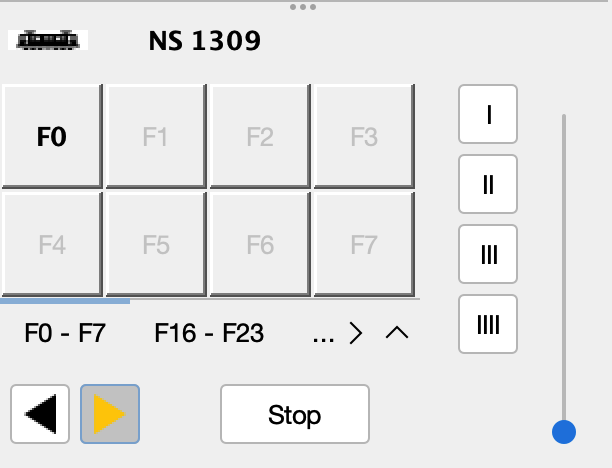612x468 pixels.
Task: Switch to the F0 - F7 tab
Action: click(x=65, y=333)
